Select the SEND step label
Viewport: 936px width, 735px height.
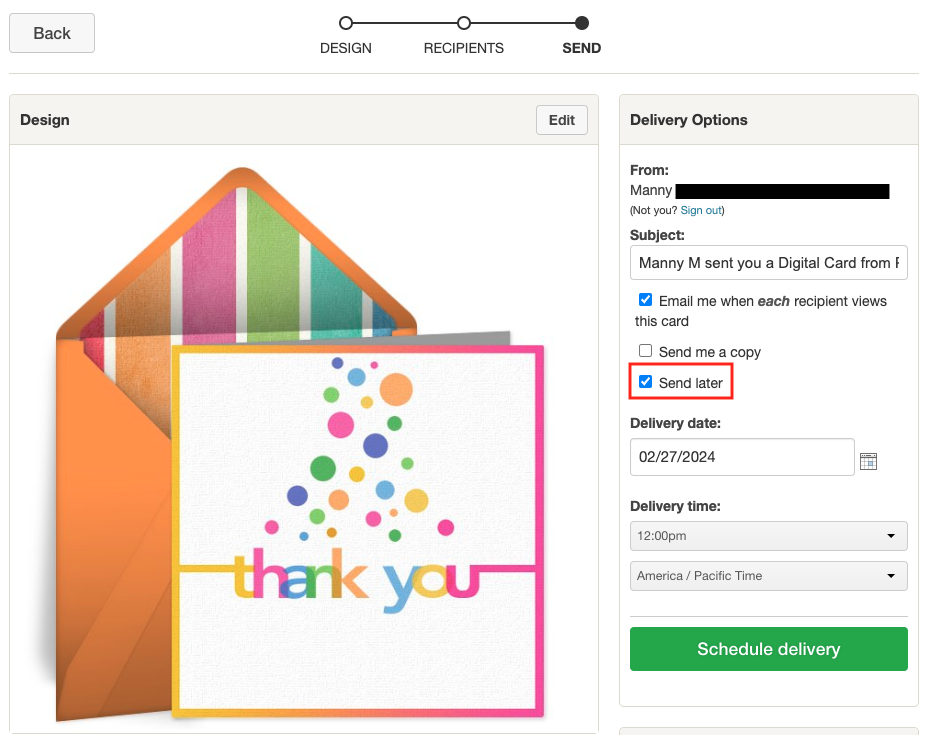click(x=582, y=48)
